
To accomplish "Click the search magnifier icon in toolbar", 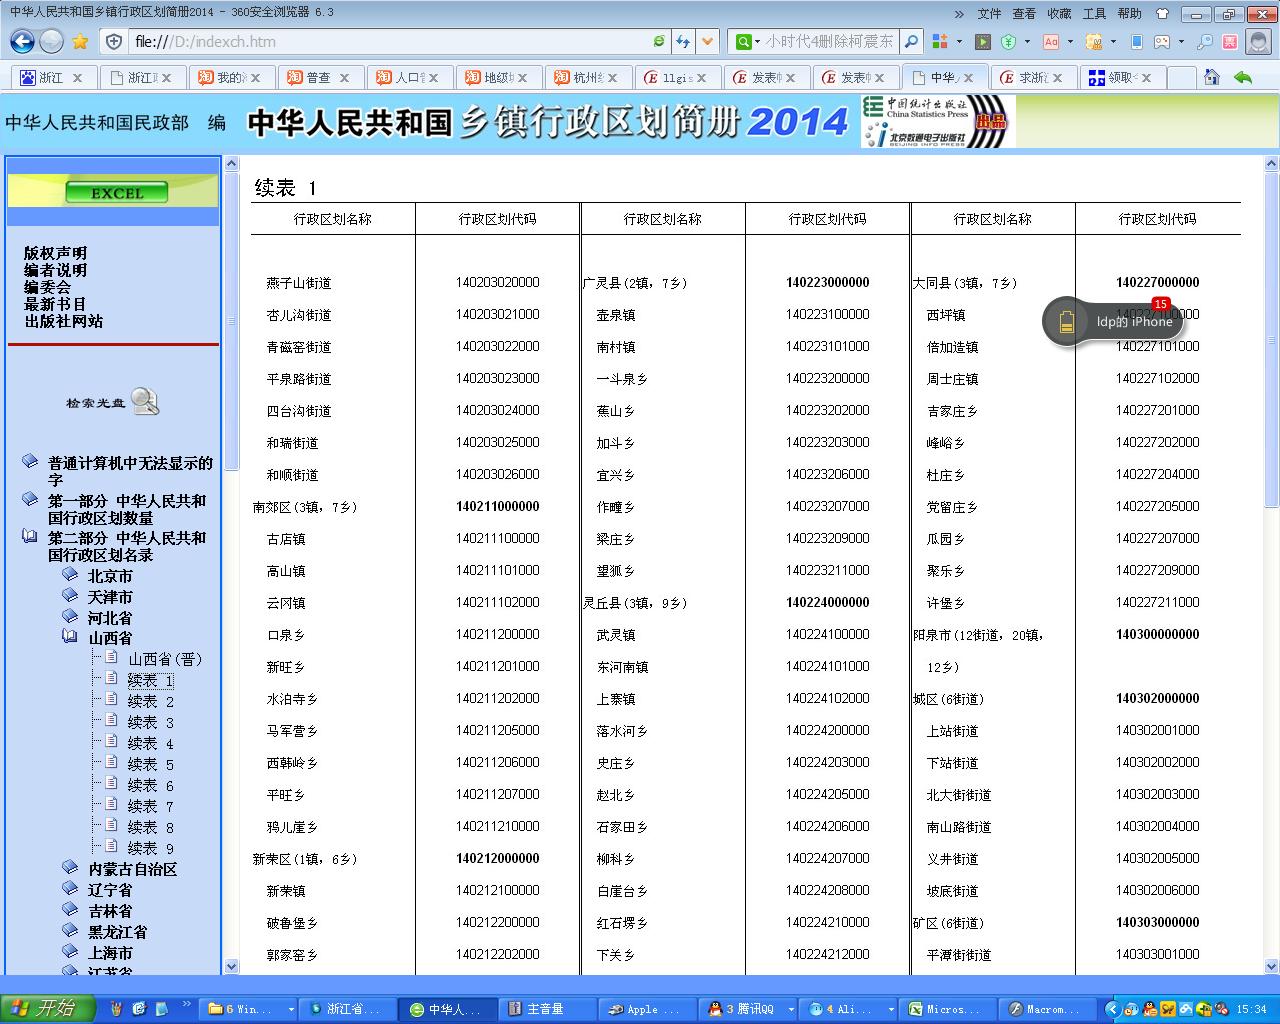I will (911, 41).
